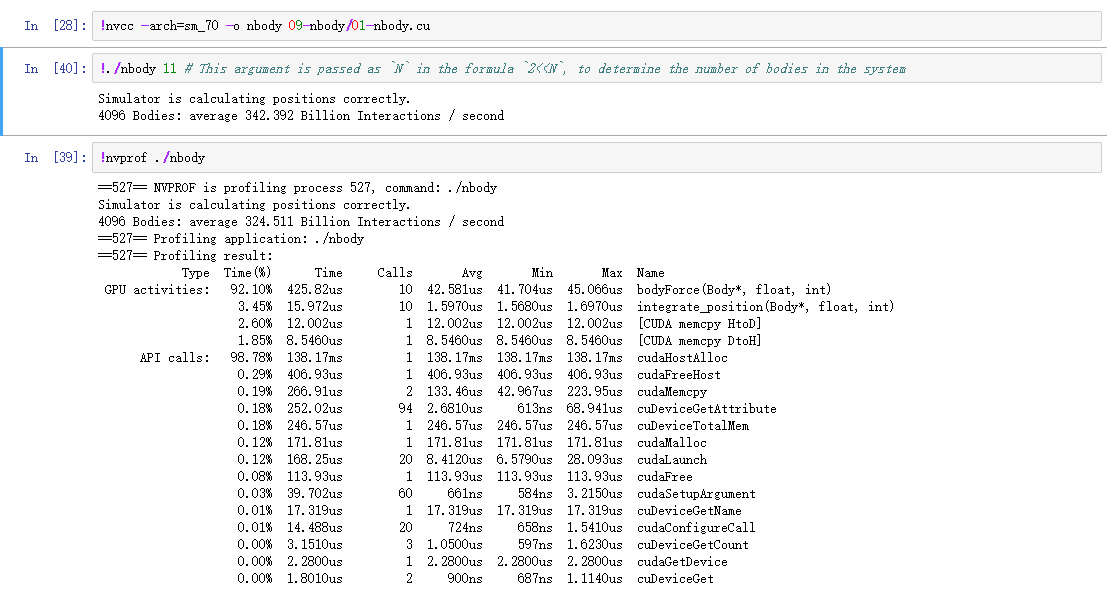The width and height of the screenshot is (1107, 605).
Task: Click the 'cuDeviceTotalMem' entry
Action: pos(693,426)
